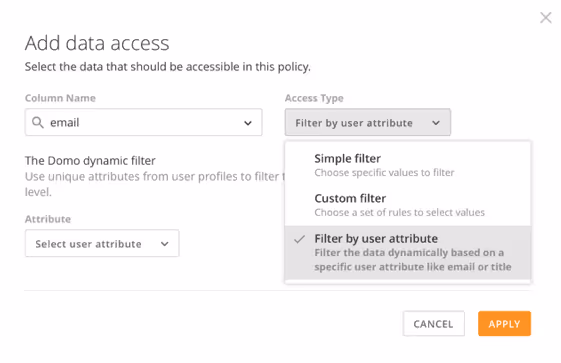Click 'Choose a set of rules' description
Screen dimensions: 561x363
coord(400,212)
